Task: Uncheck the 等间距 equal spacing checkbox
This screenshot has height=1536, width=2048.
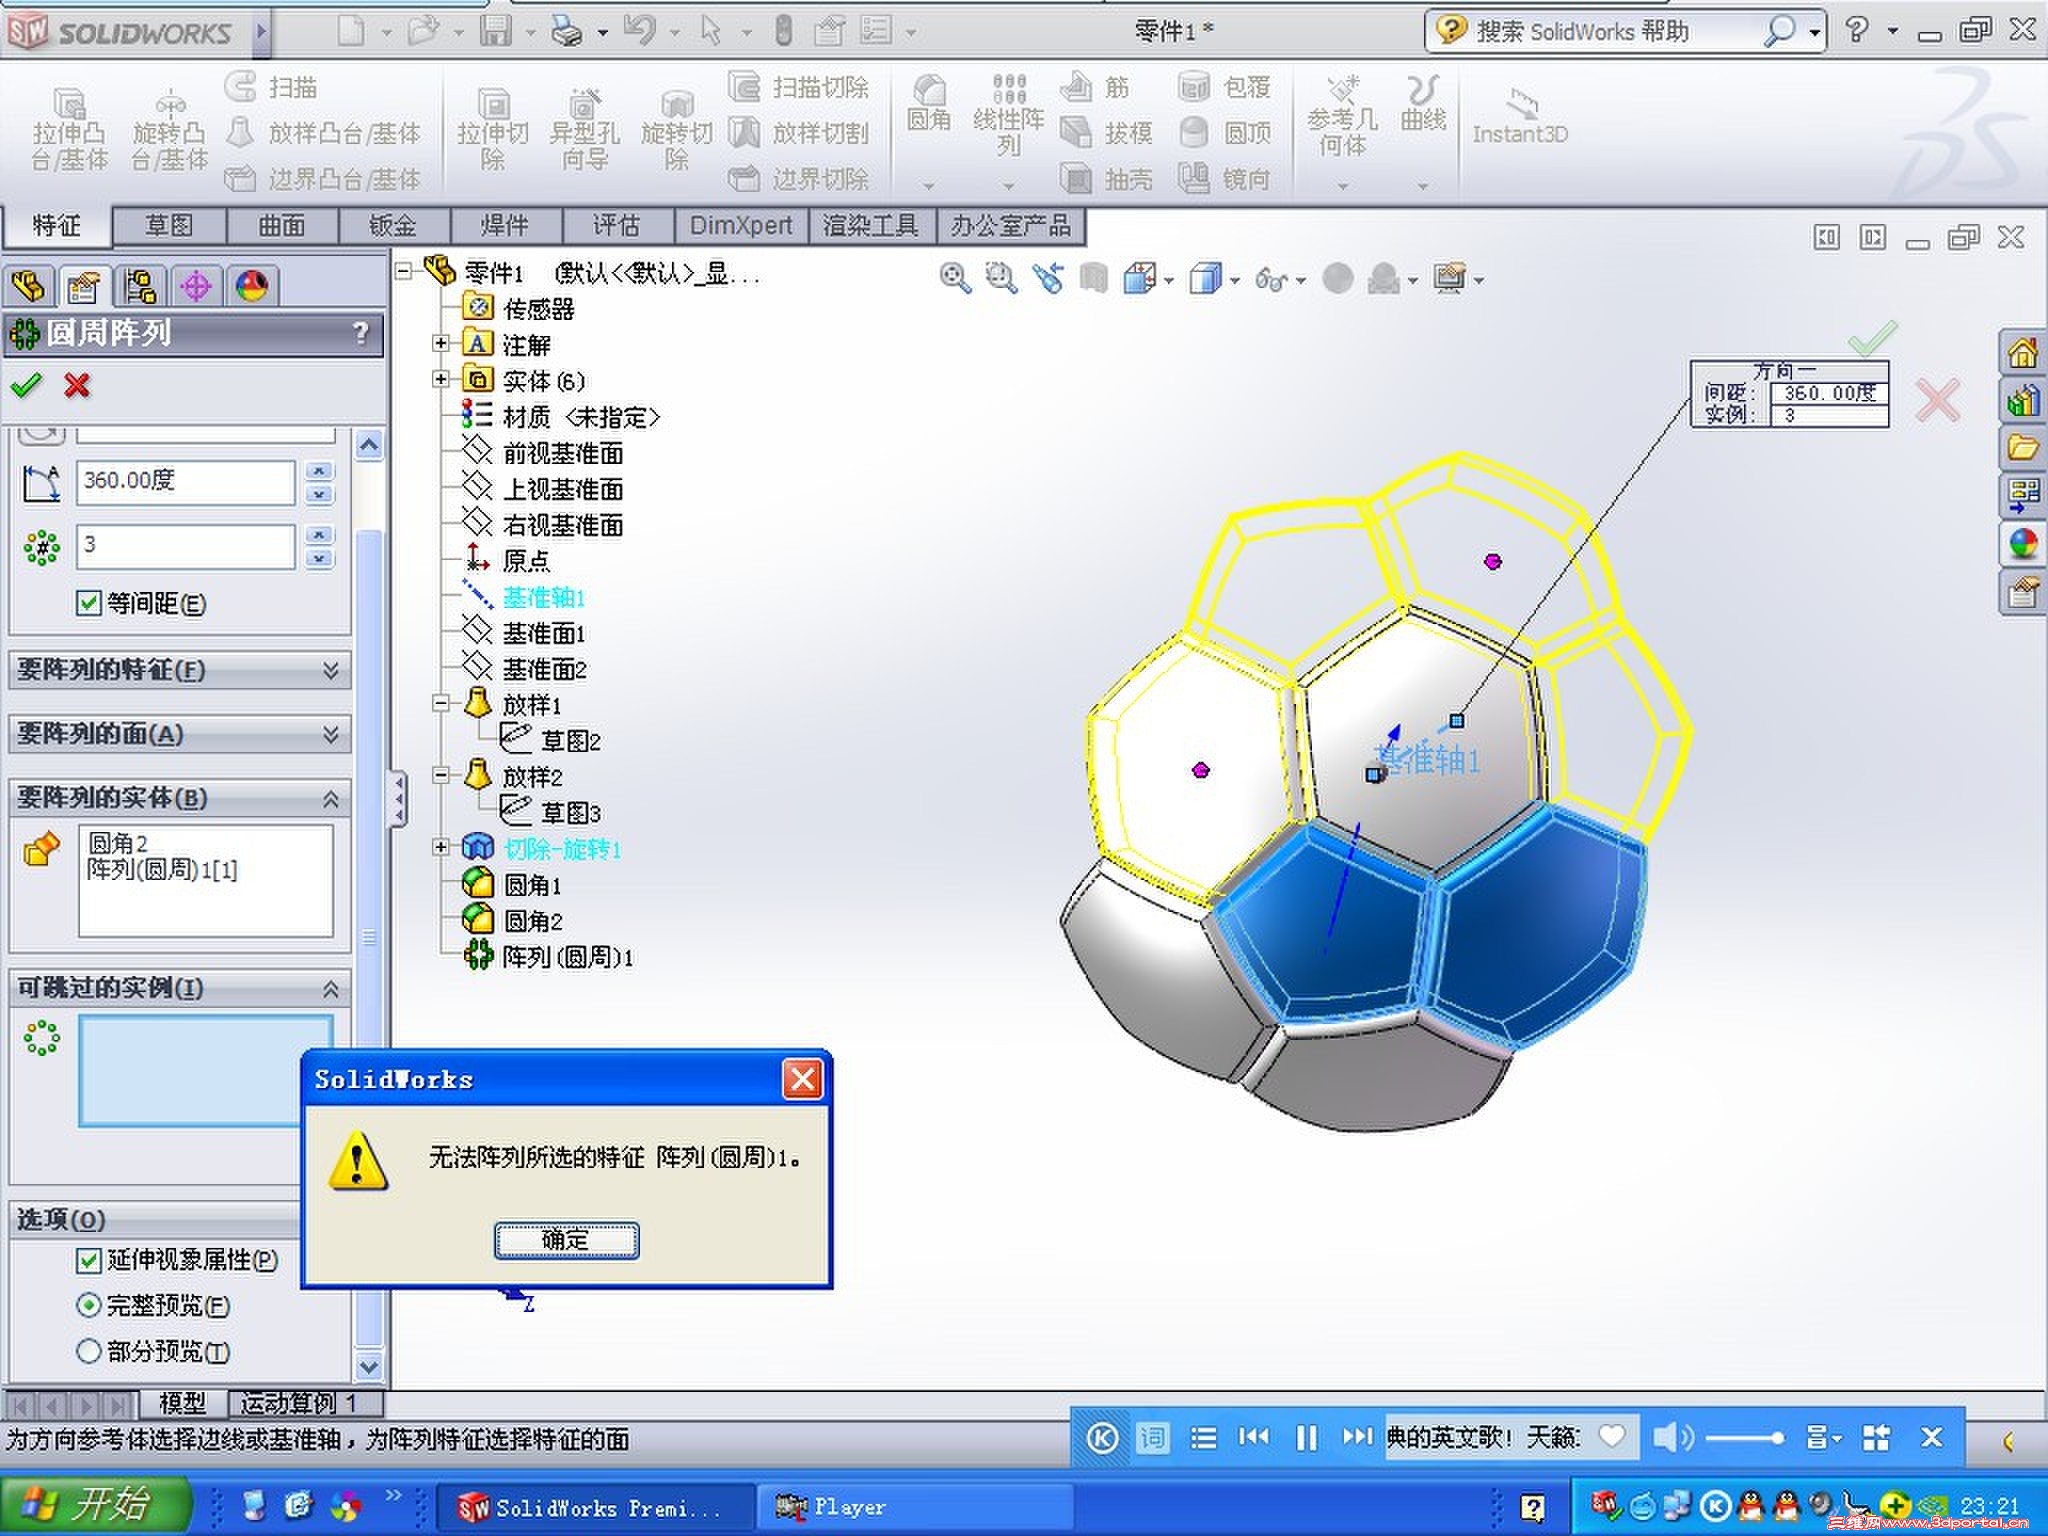Action: point(89,604)
